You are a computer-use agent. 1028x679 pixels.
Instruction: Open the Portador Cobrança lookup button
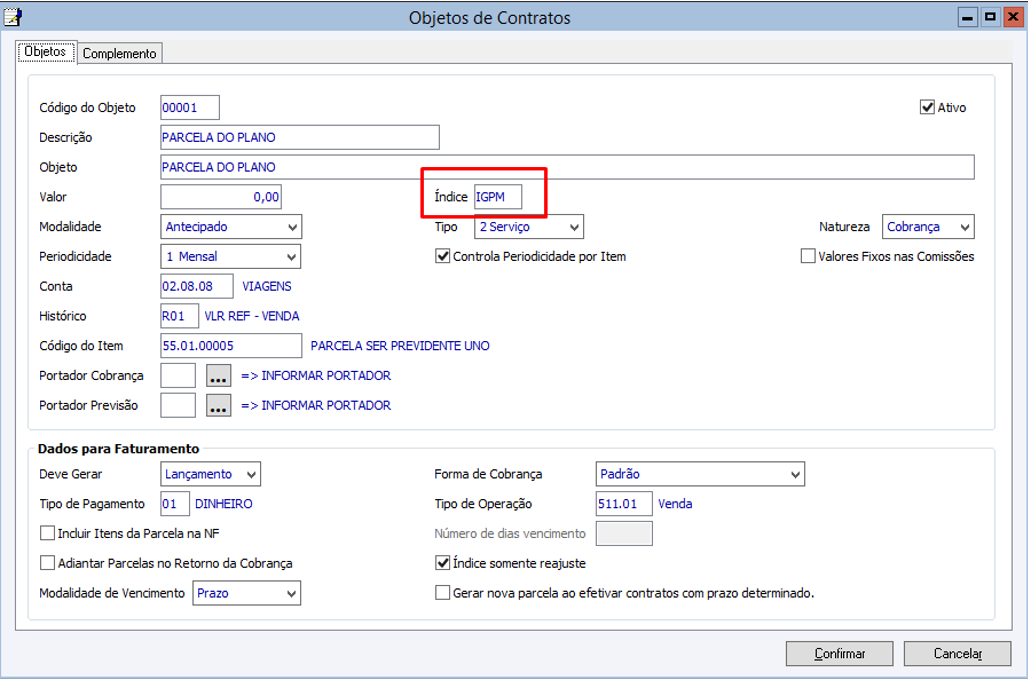219,376
